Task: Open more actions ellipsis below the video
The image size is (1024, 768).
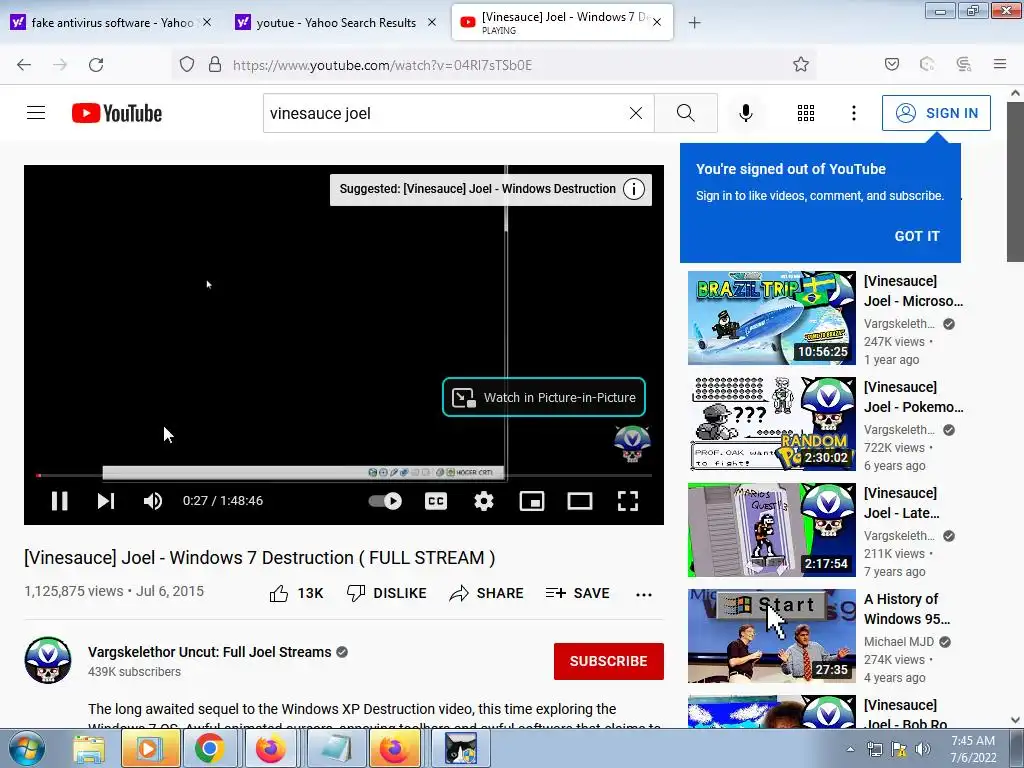Action: (x=644, y=594)
